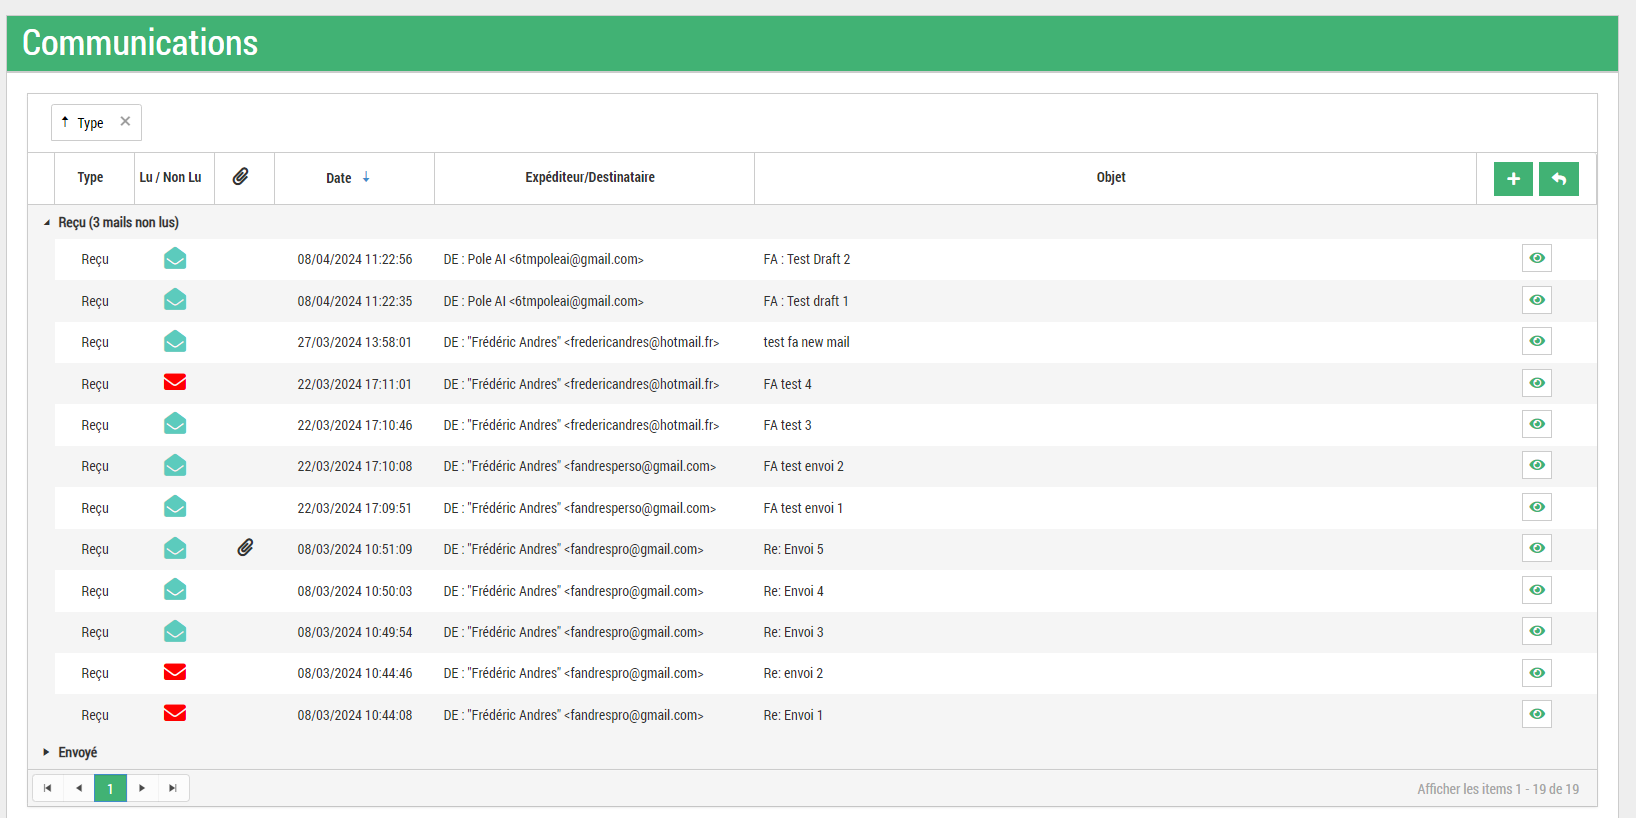The height and width of the screenshot is (818, 1636).
Task: Sort by the Date column header
Action: click(x=339, y=178)
